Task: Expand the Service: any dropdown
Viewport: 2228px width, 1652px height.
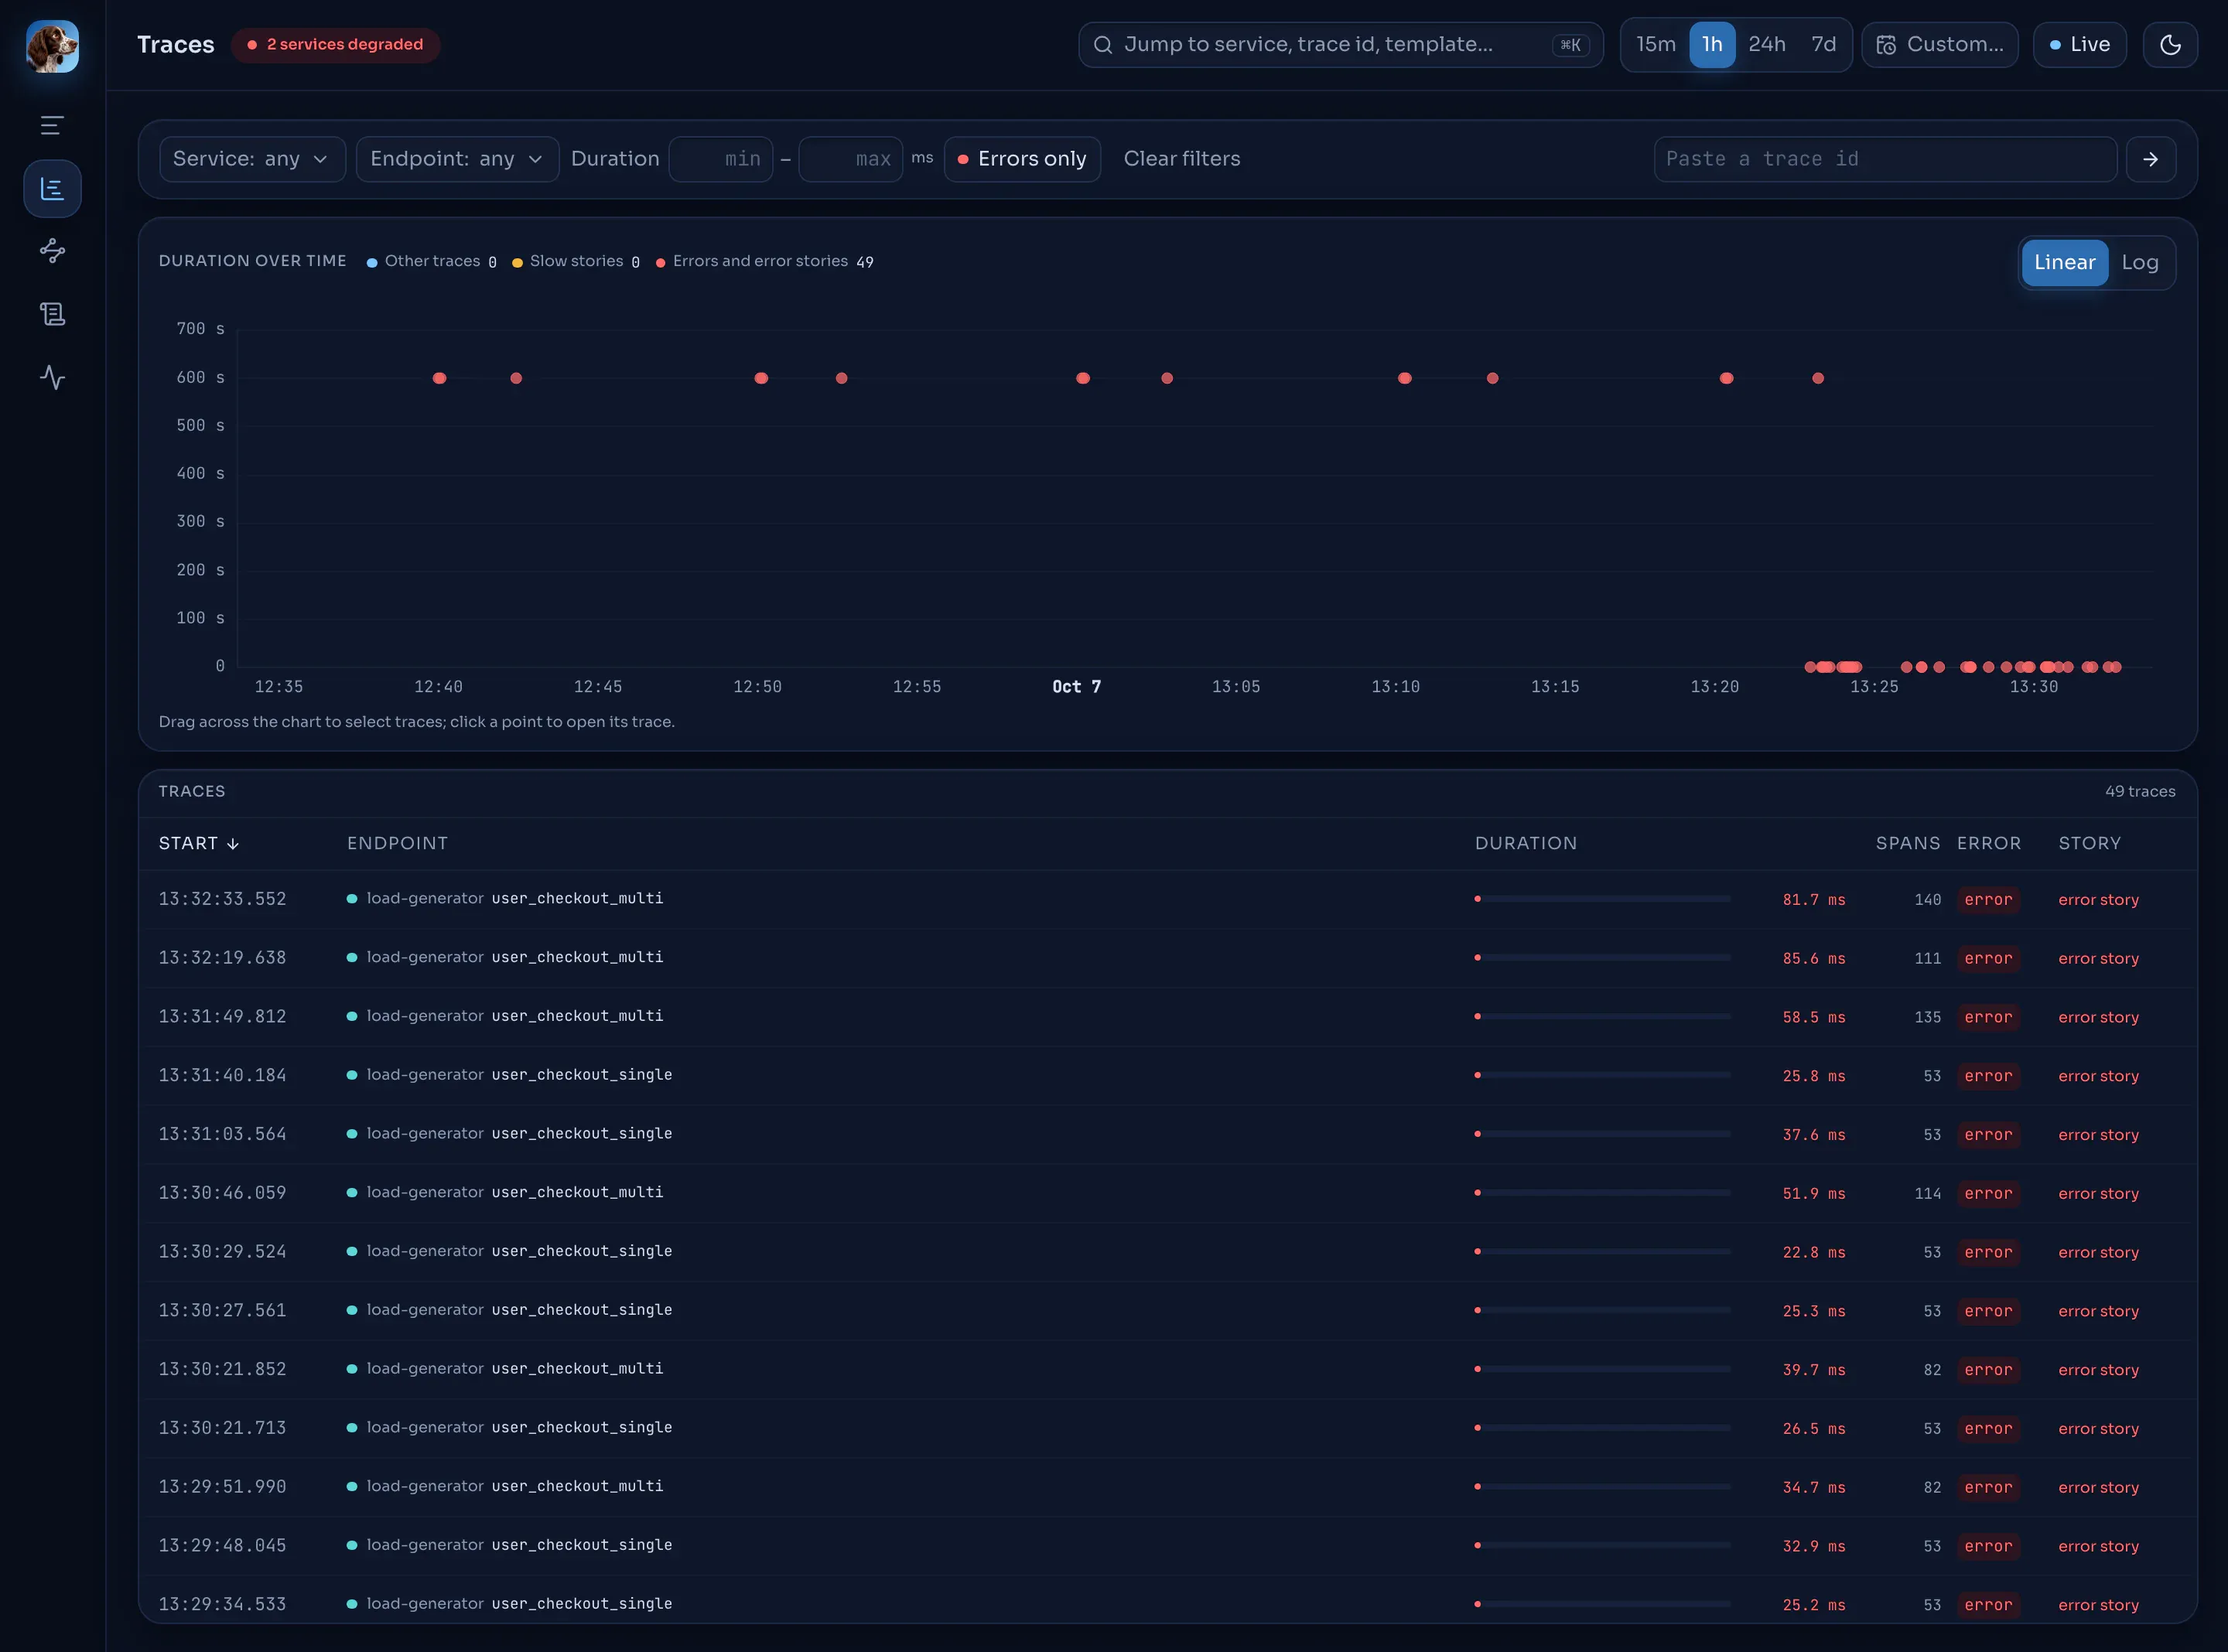Action: tap(252, 159)
